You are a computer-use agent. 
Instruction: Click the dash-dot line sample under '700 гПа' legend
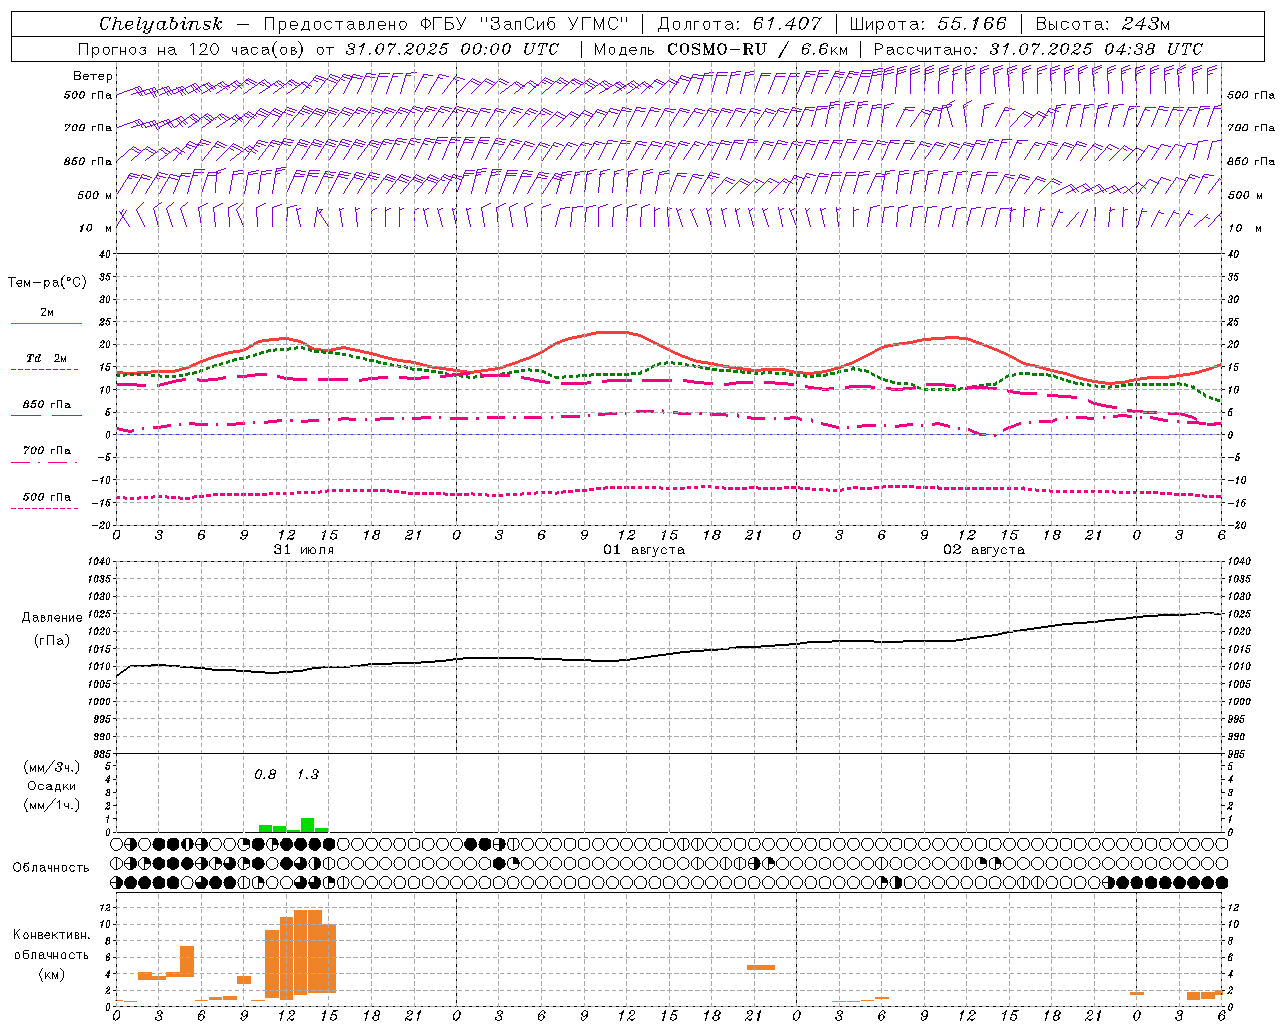45,462
